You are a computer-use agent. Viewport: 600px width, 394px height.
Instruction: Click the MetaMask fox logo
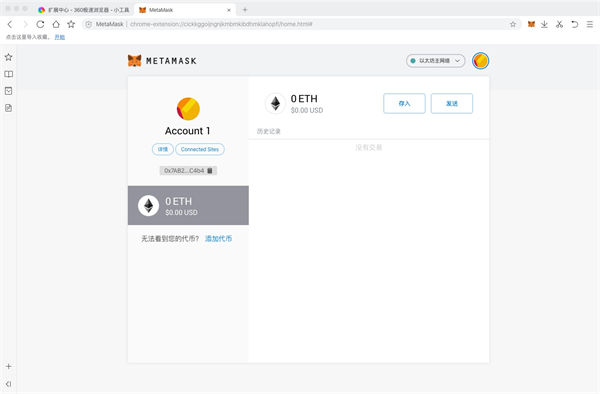(x=134, y=60)
